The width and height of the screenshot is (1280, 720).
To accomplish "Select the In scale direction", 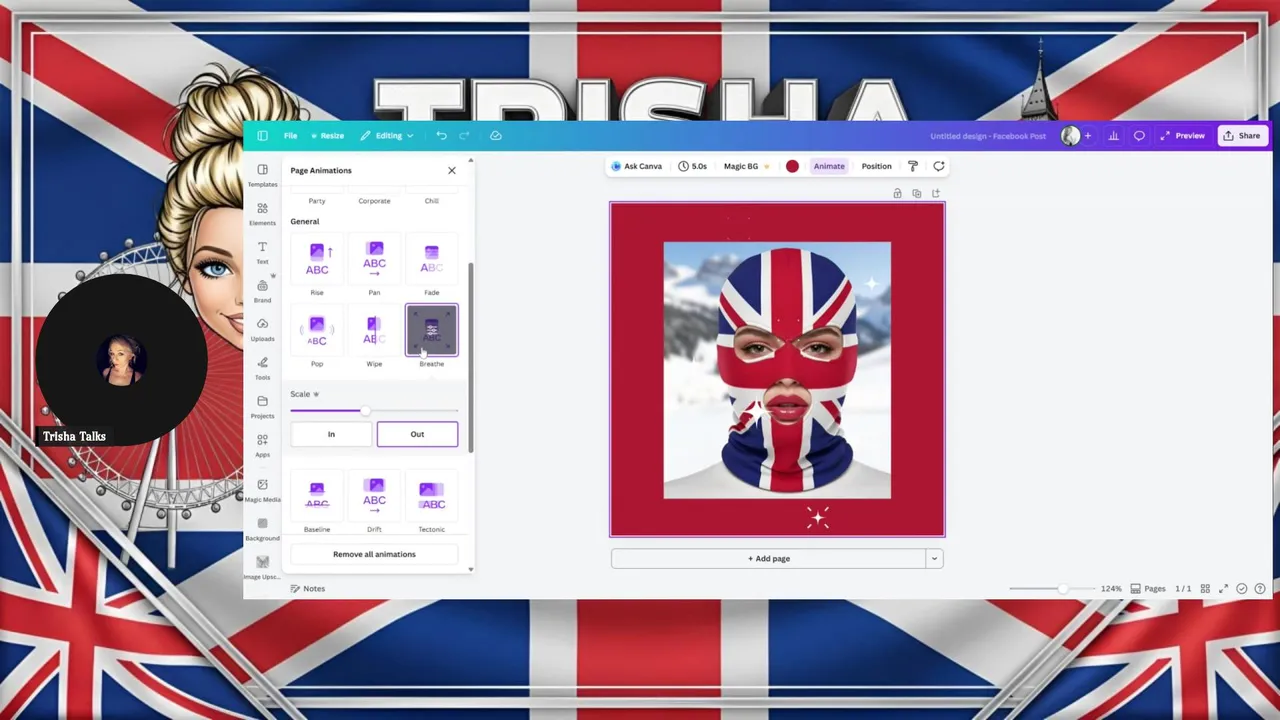I will pos(331,434).
